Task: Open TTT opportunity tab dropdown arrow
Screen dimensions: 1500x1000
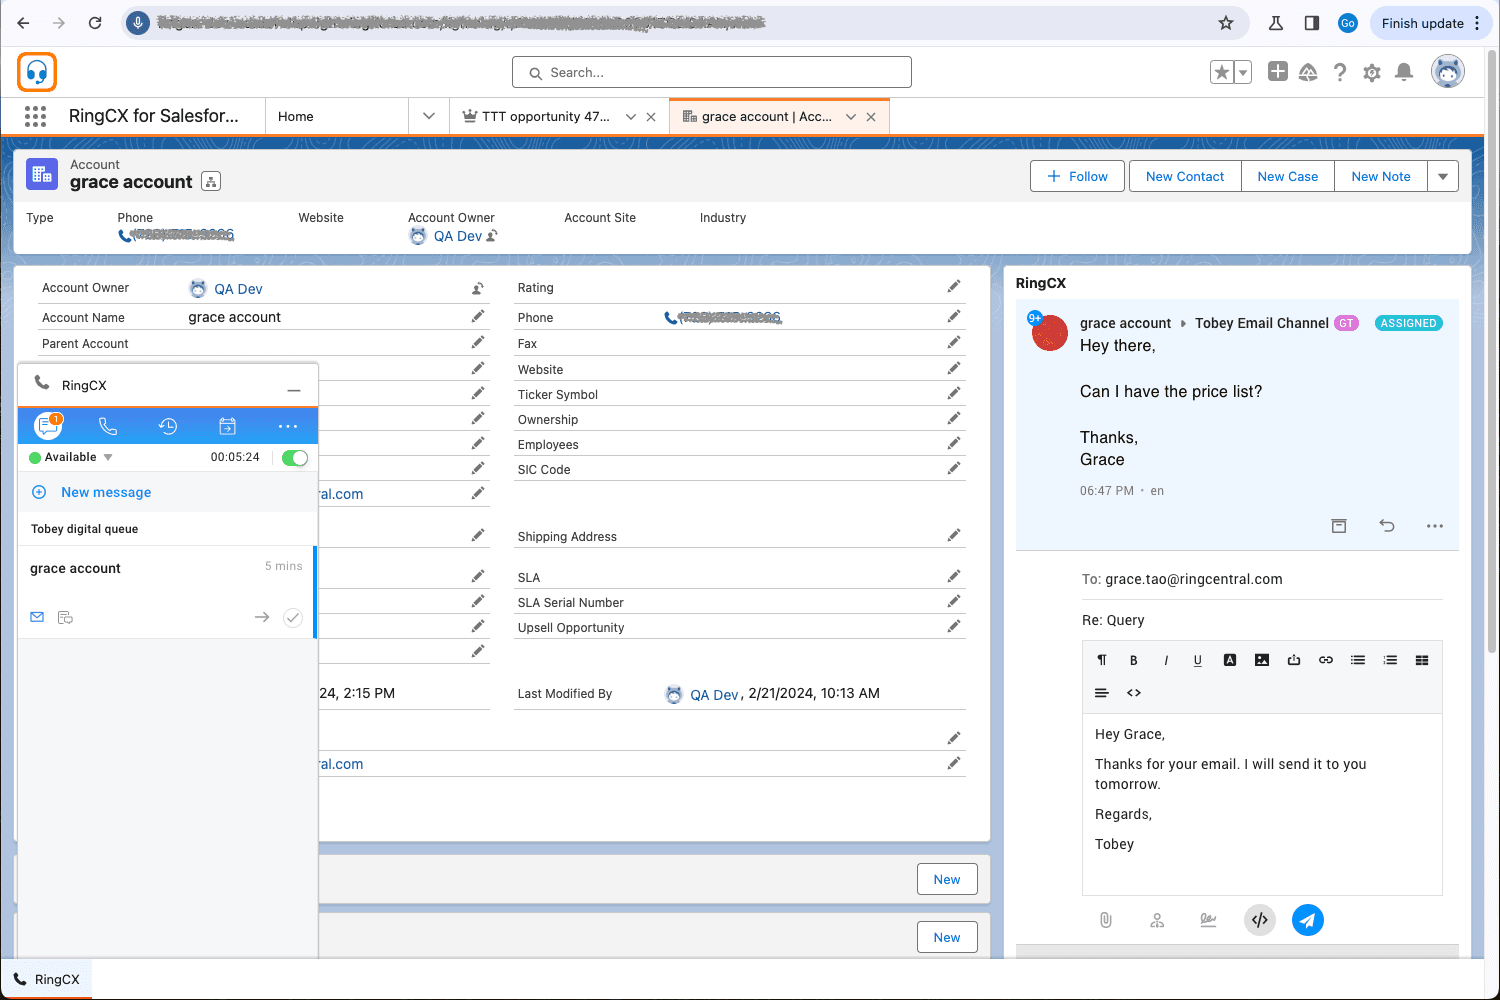Action: coord(631,116)
